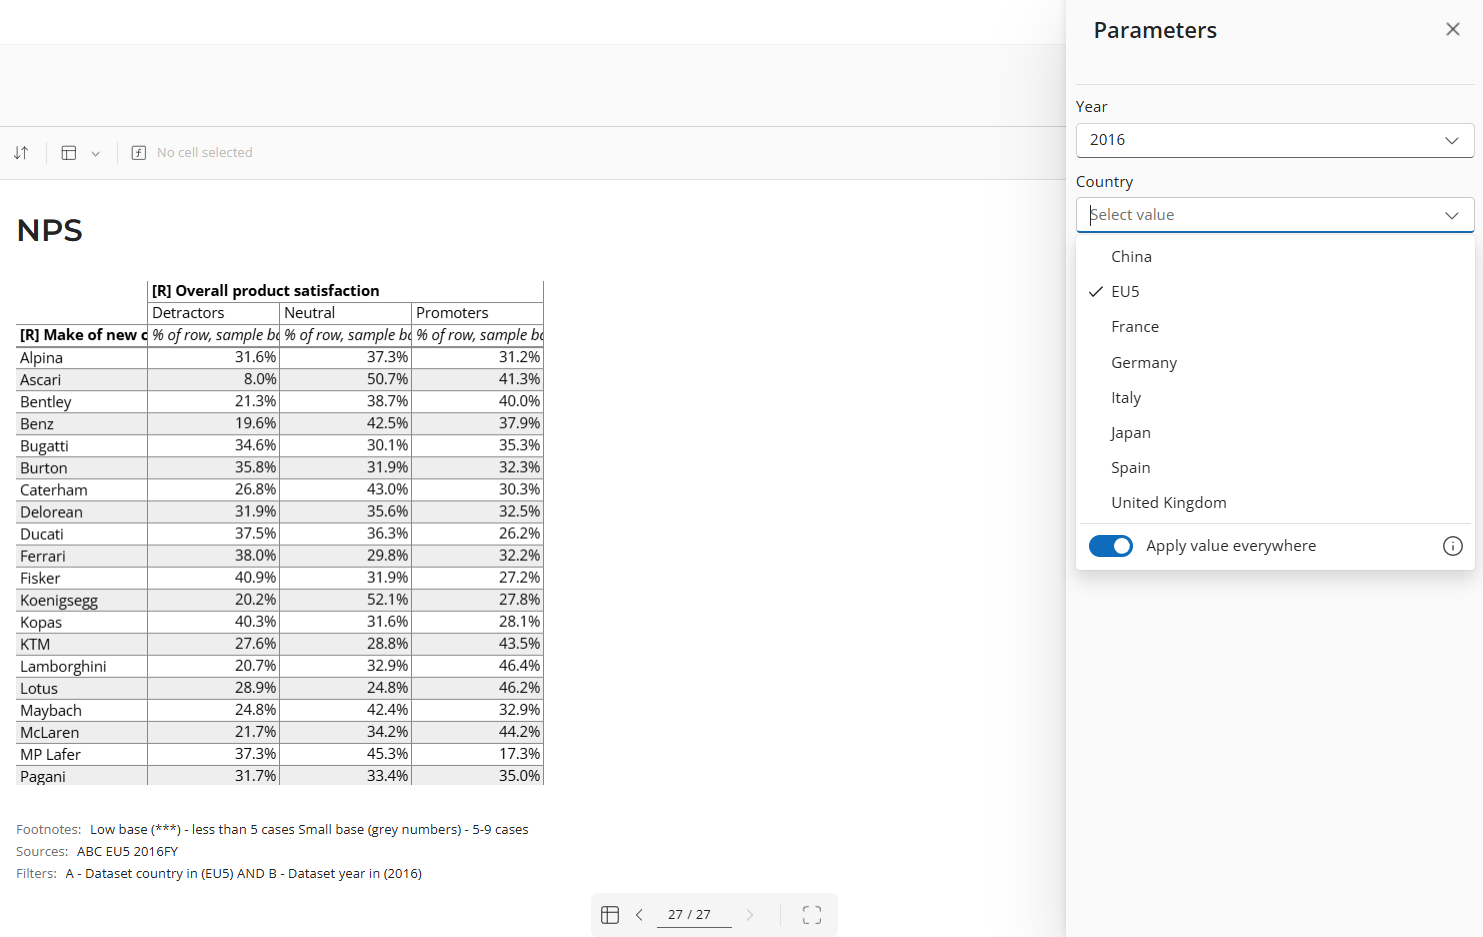Click the Footnotes low base text

pyautogui.click(x=309, y=830)
